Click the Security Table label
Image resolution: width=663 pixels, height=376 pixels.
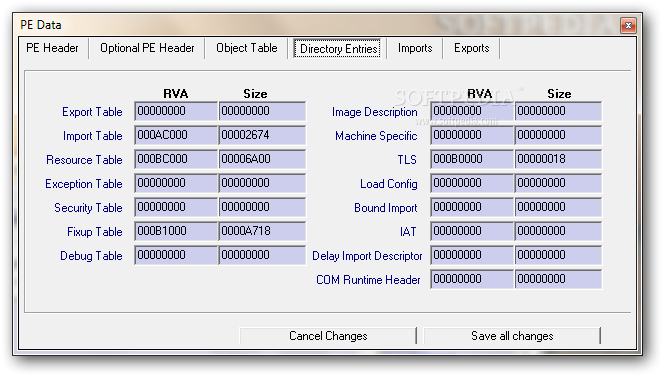tap(88, 208)
